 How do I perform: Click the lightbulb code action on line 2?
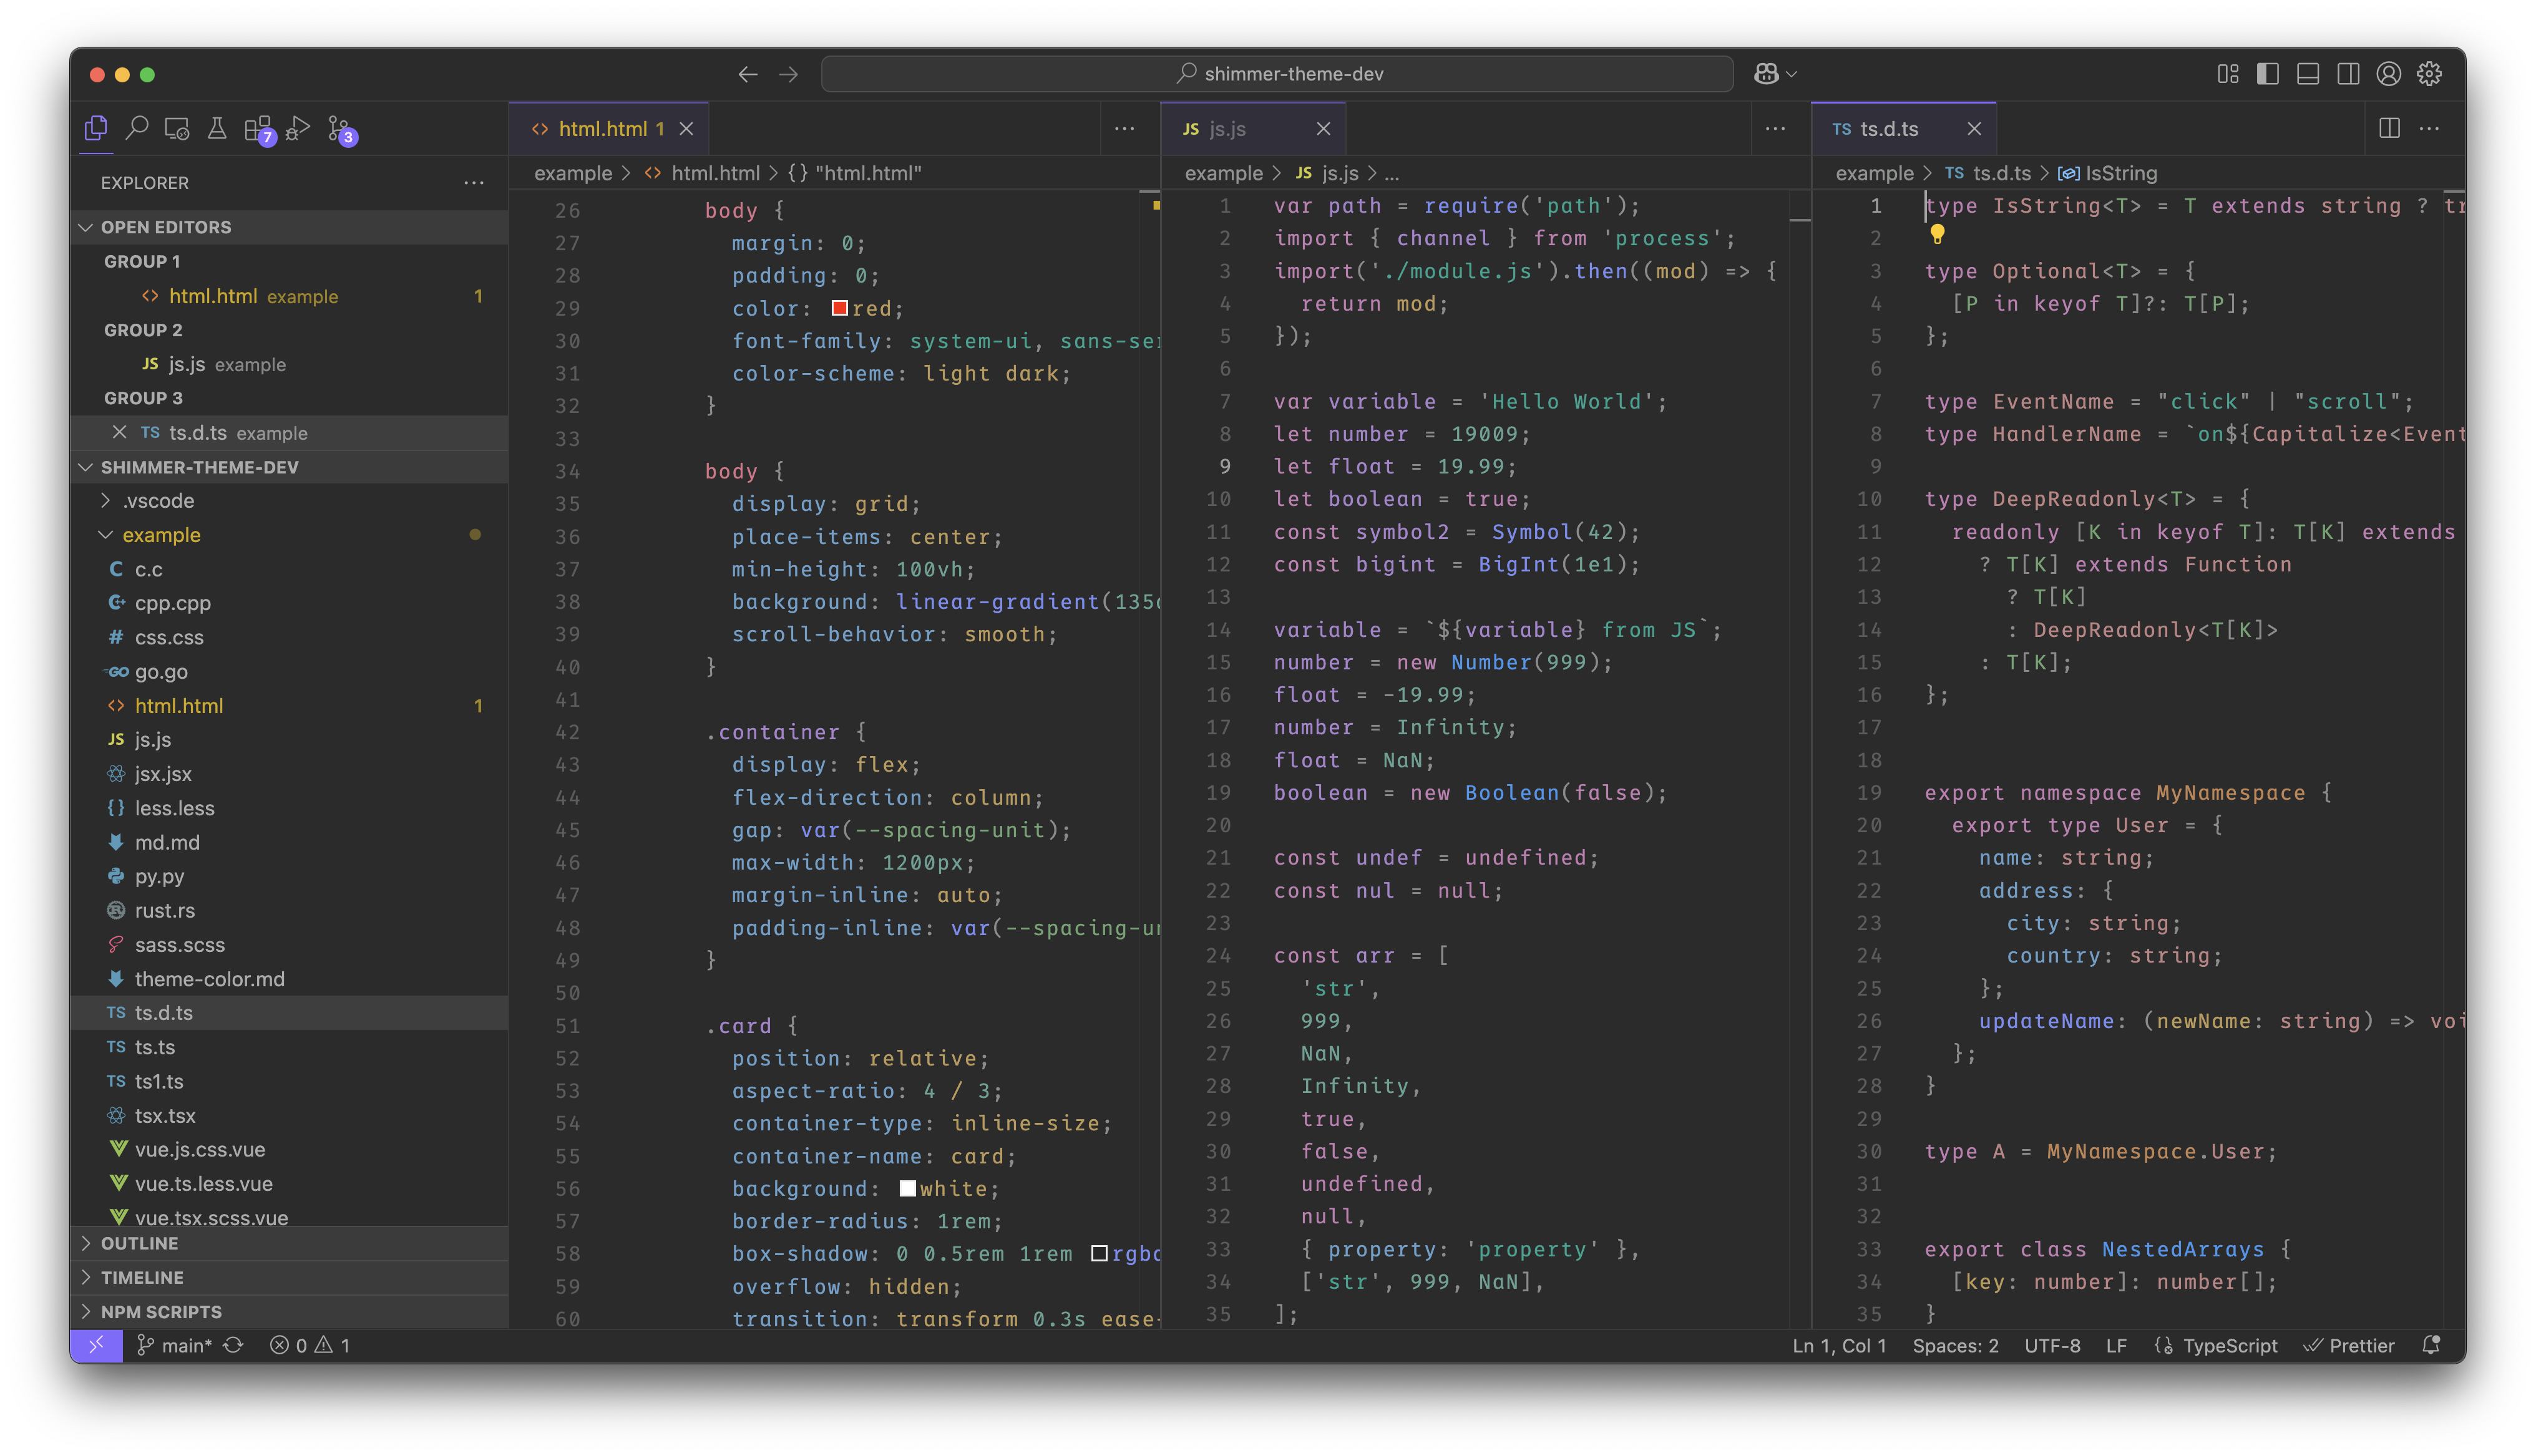[x=1937, y=234]
